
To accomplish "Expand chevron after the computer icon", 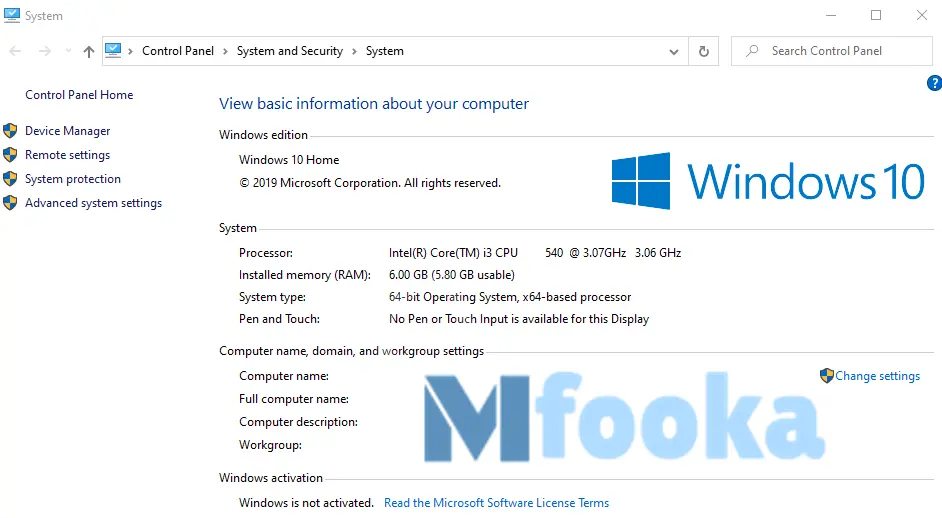I will (x=130, y=52).
